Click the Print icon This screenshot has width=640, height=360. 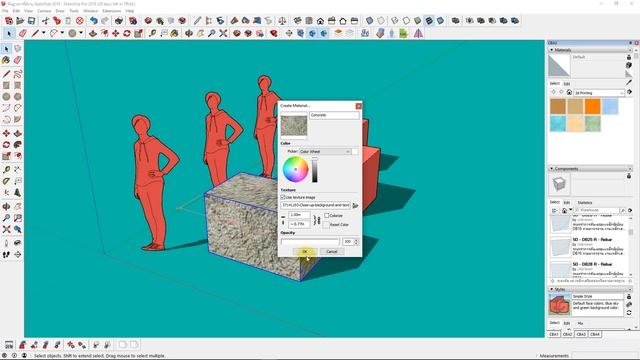[x=119, y=20]
